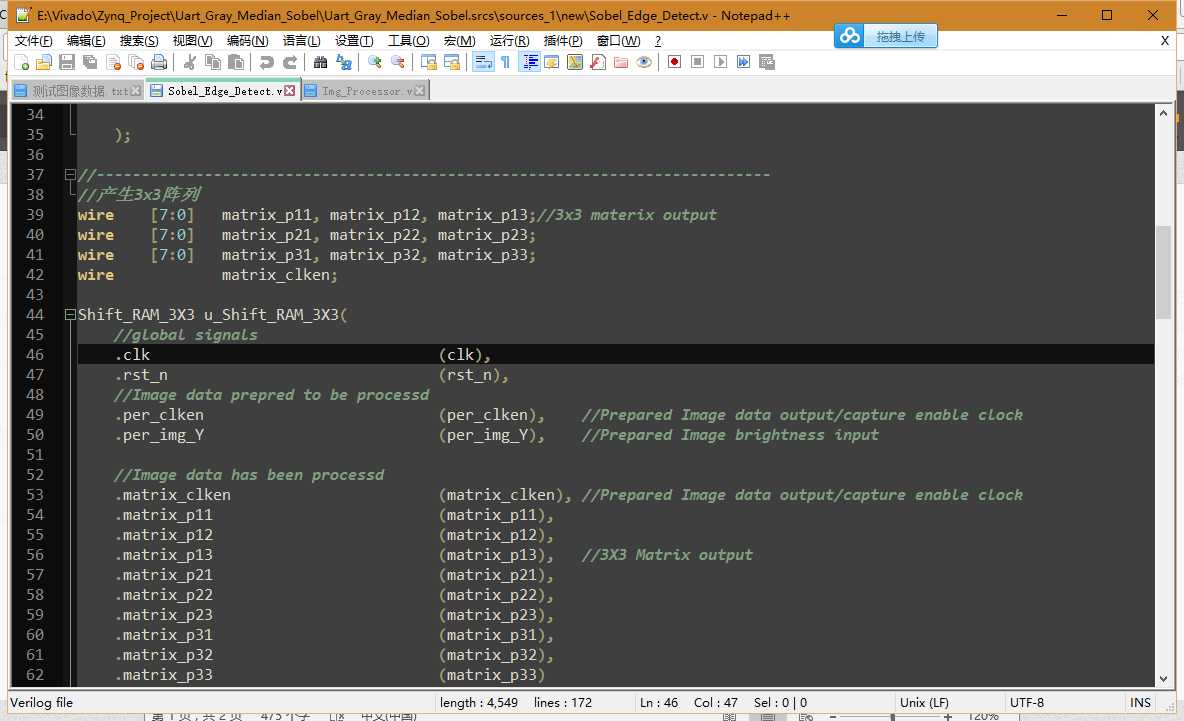The height and width of the screenshot is (721, 1184).
Task: Open the 语言(L) menu
Action: [x=301, y=41]
